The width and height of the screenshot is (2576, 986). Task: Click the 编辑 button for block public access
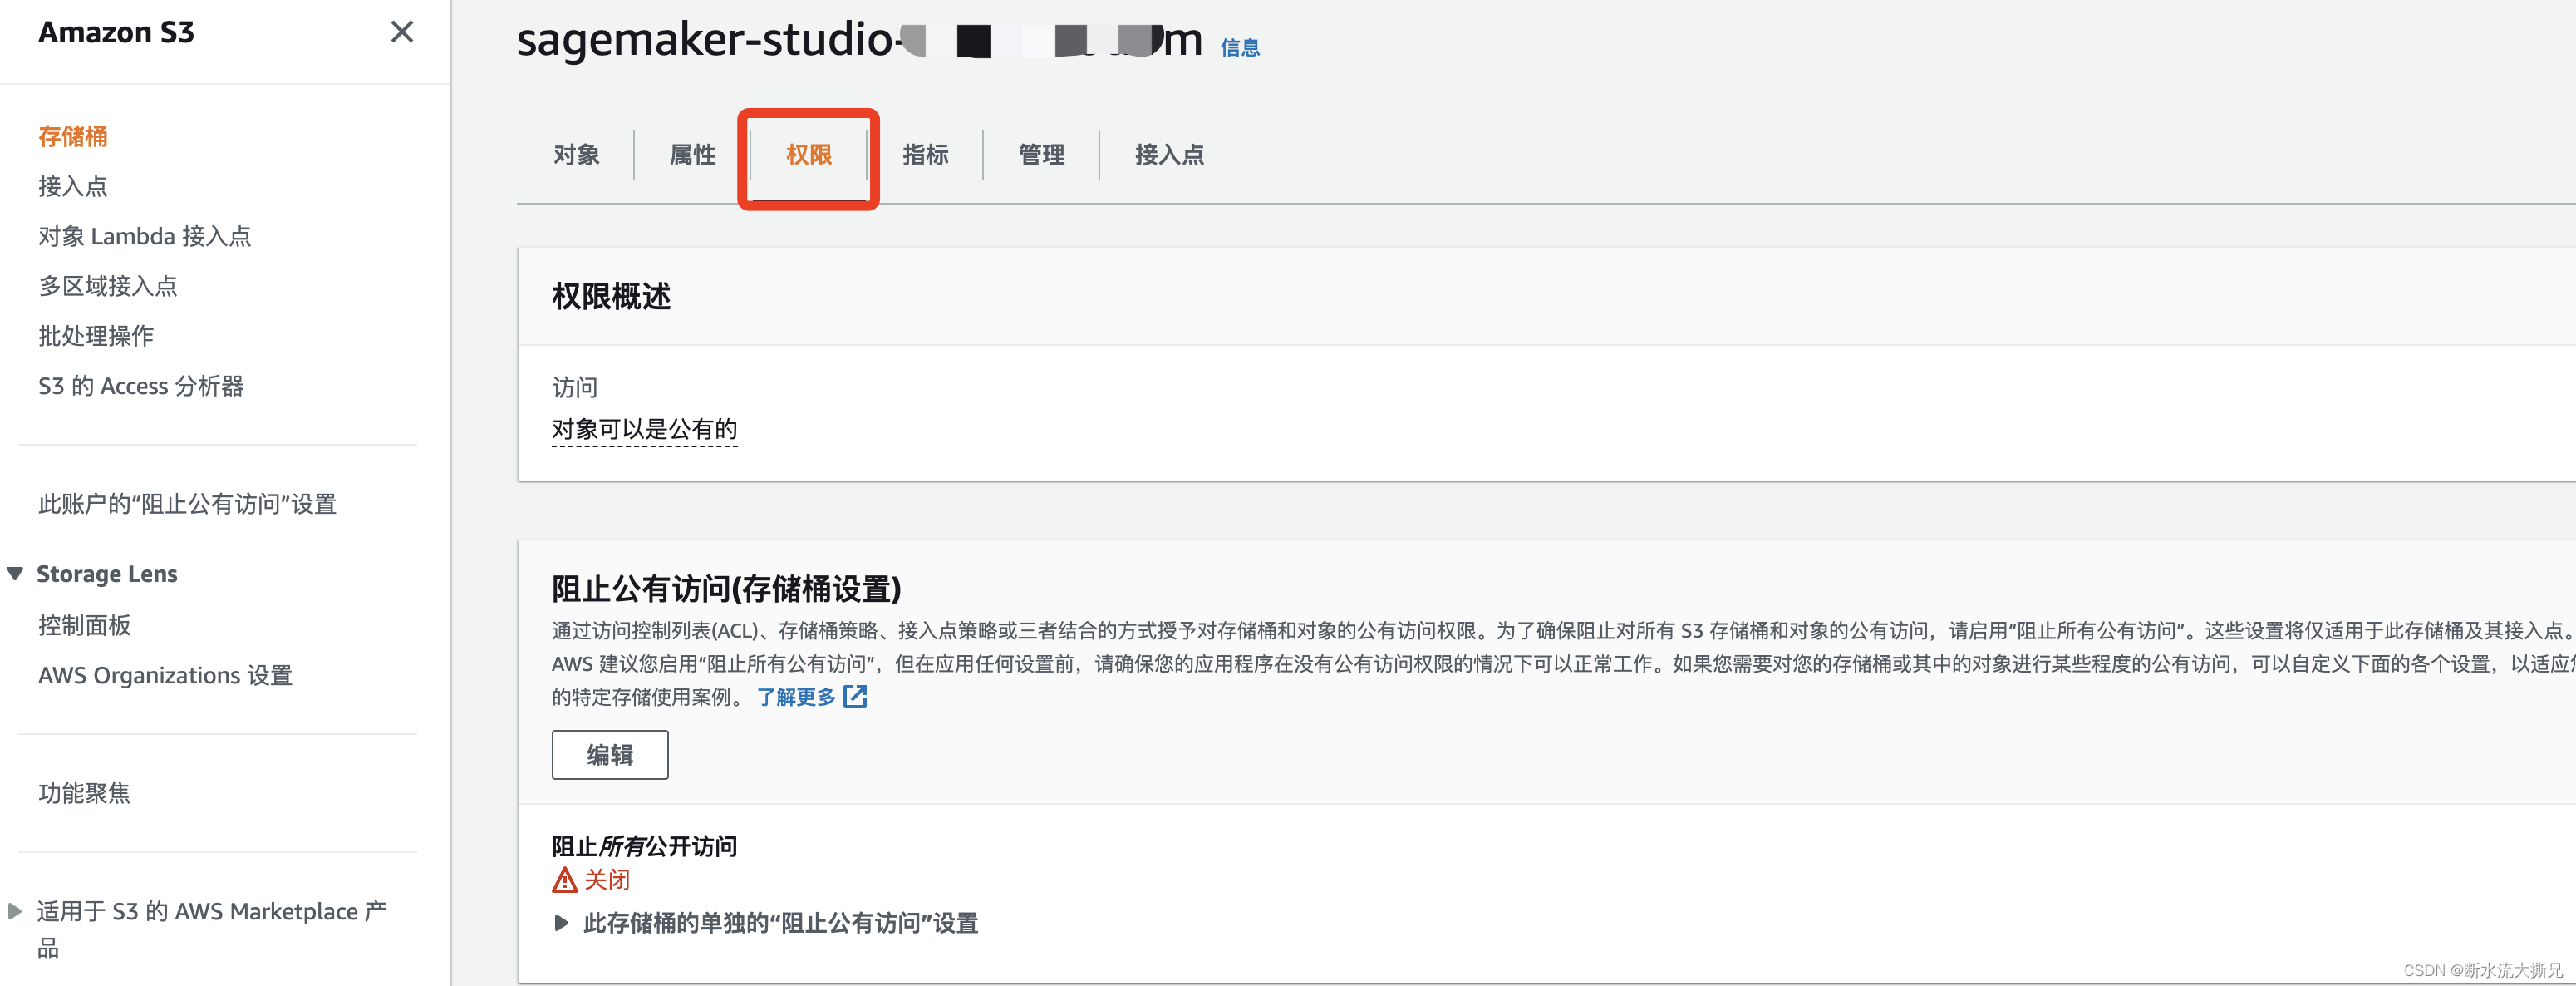pos(610,755)
